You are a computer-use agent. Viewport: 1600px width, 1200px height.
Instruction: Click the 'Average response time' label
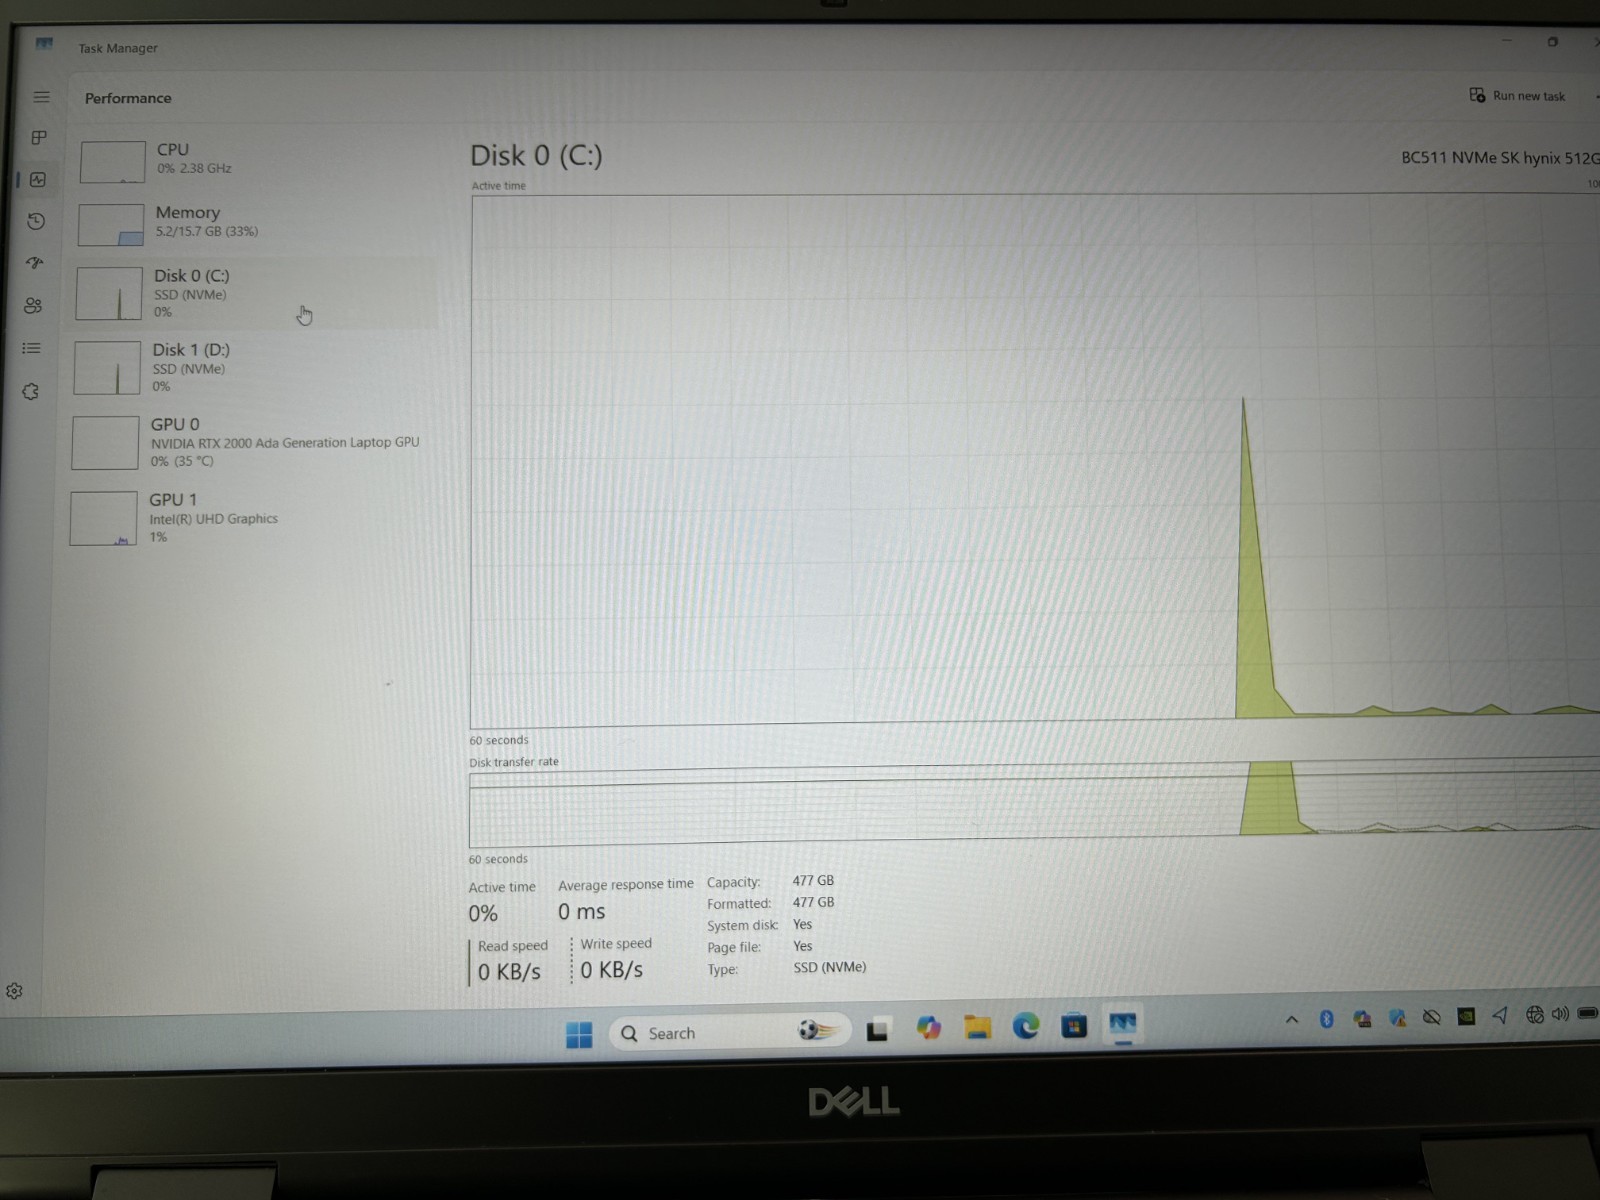[x=626, y=885]
